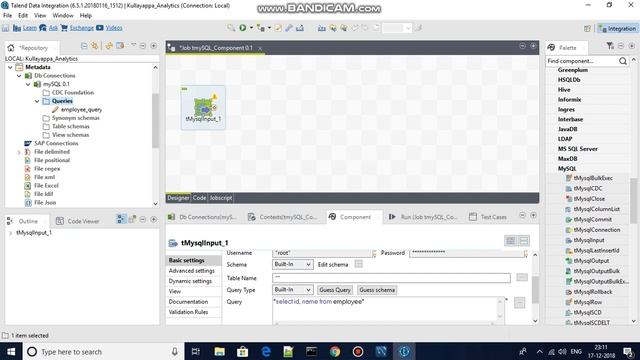Screen dimensions: 640x360
Task: Open File Explorer from taskbar
Action: pos(220,351)
